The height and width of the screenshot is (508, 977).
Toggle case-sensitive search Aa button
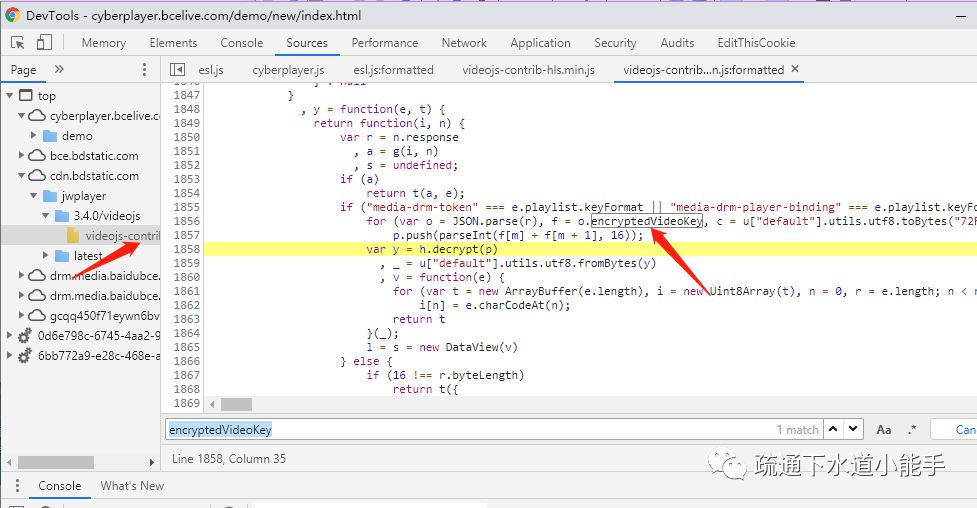pos(884,429)
